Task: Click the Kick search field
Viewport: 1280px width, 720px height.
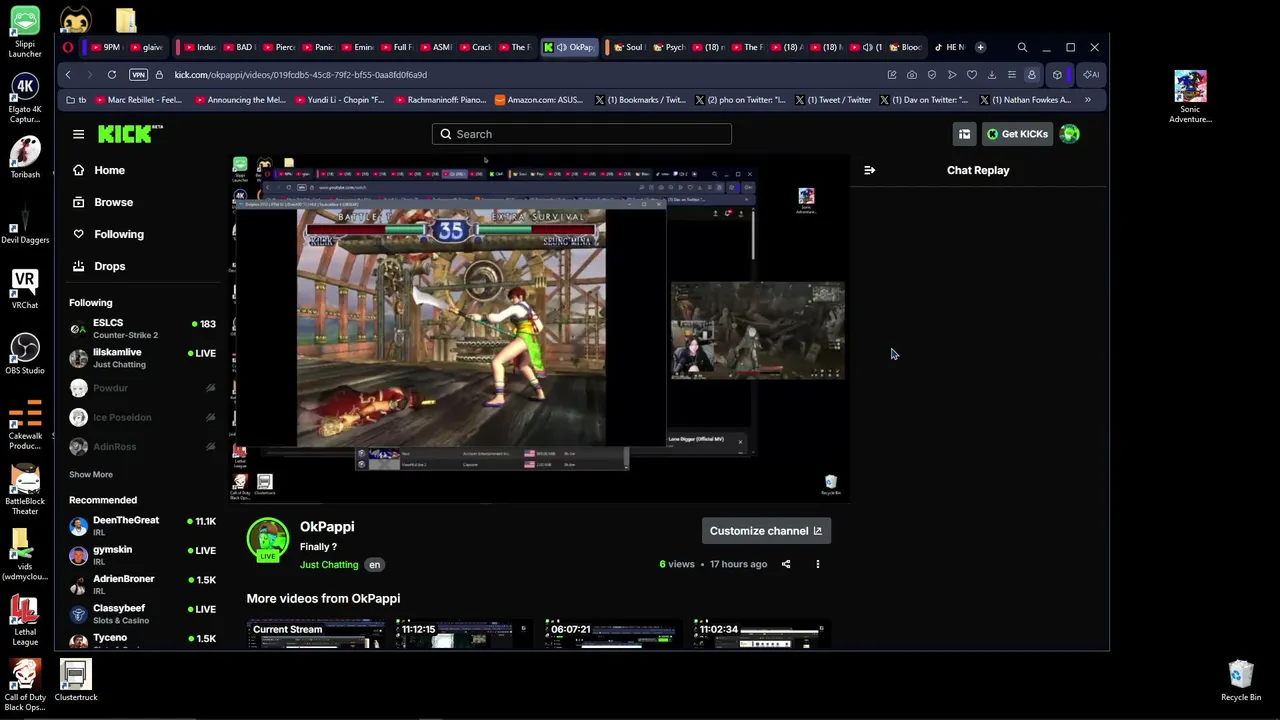Action: (x=582, y=134)
